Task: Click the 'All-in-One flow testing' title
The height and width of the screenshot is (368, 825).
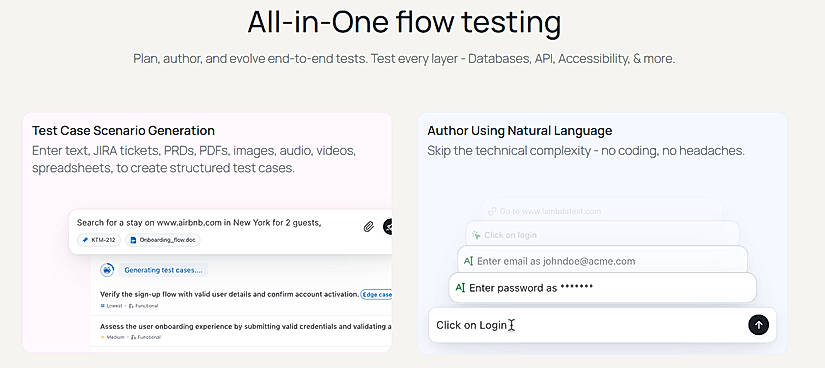Action: [404, 23]
